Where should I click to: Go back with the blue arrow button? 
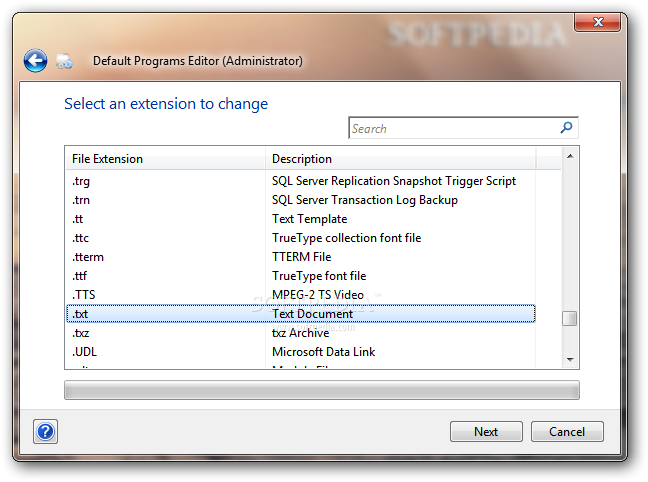click(35, 61)
